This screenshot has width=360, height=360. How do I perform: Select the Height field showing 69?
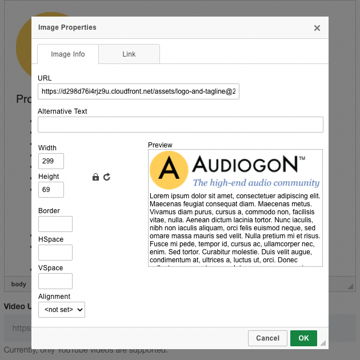click(51, 190)
